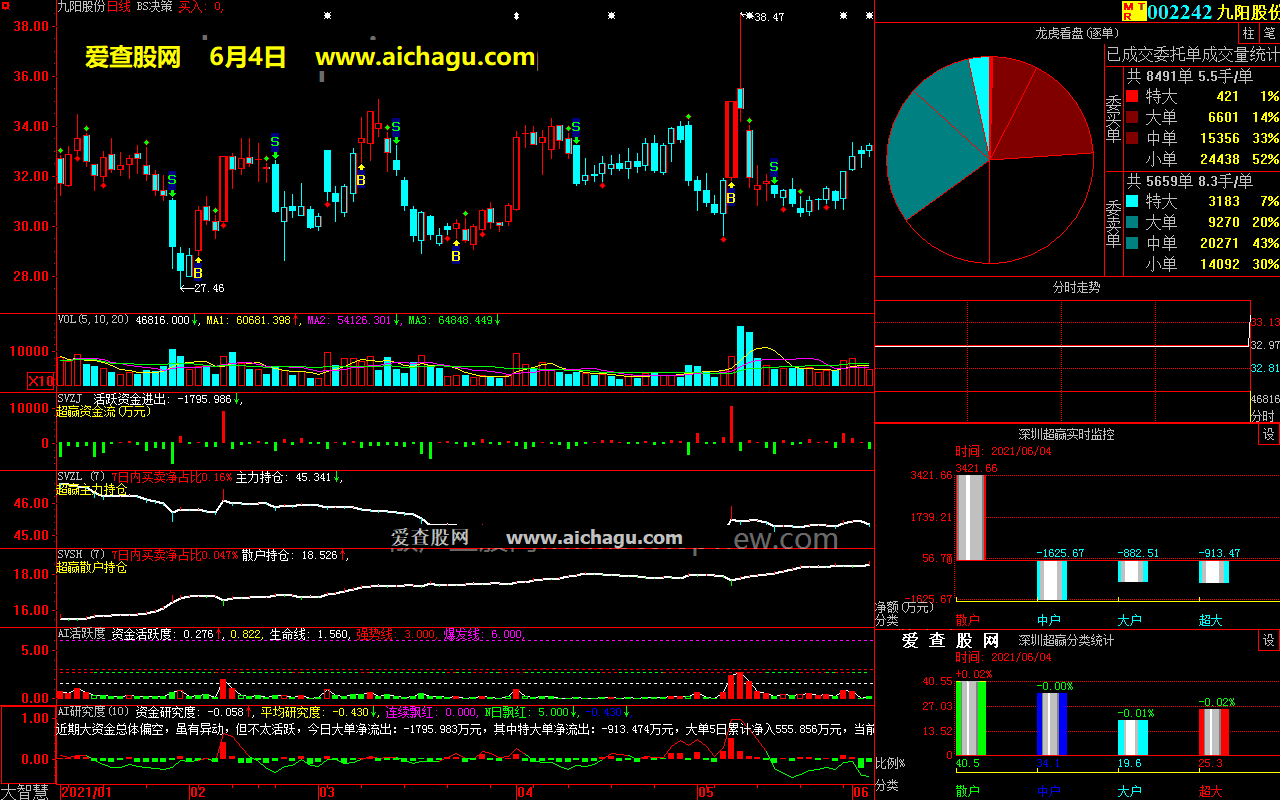Viewport: 1280px width, 800px height.
Task: Select the AI活跃度 indicator label
Action: click(81, 633)
